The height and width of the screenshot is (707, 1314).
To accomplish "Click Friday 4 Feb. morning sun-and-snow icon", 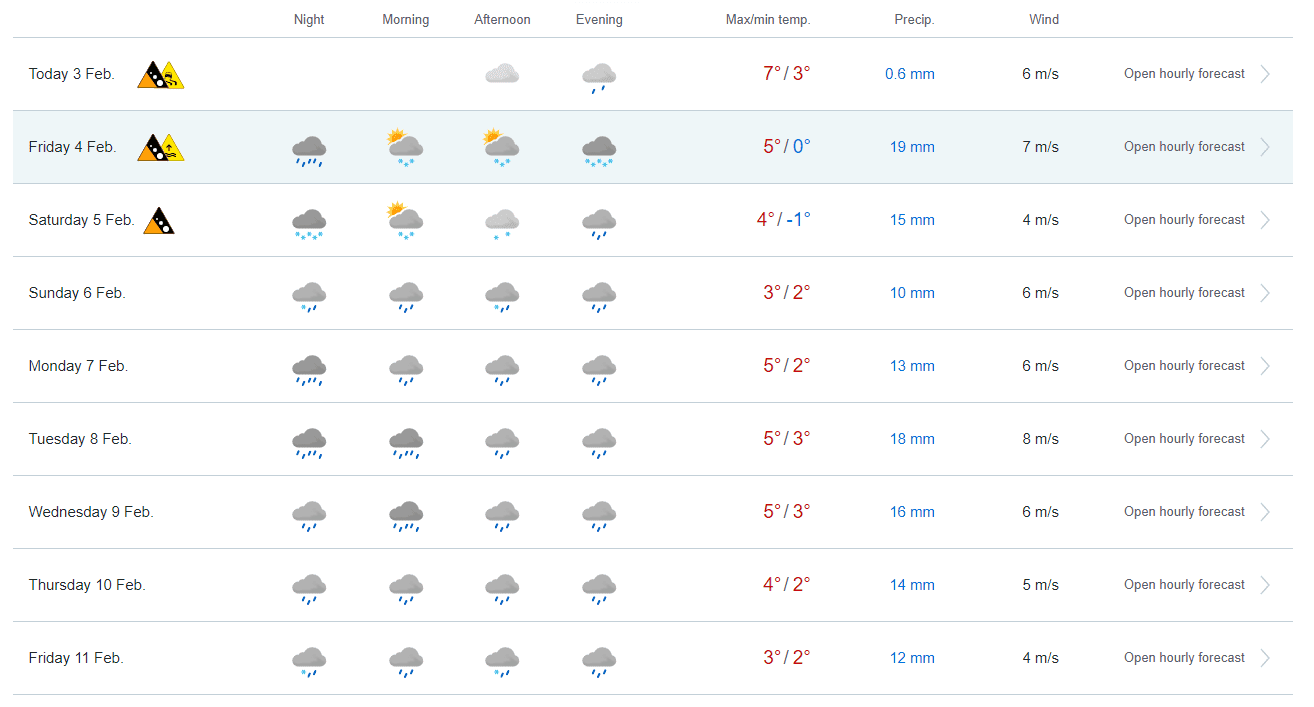I will pos(405,147).
